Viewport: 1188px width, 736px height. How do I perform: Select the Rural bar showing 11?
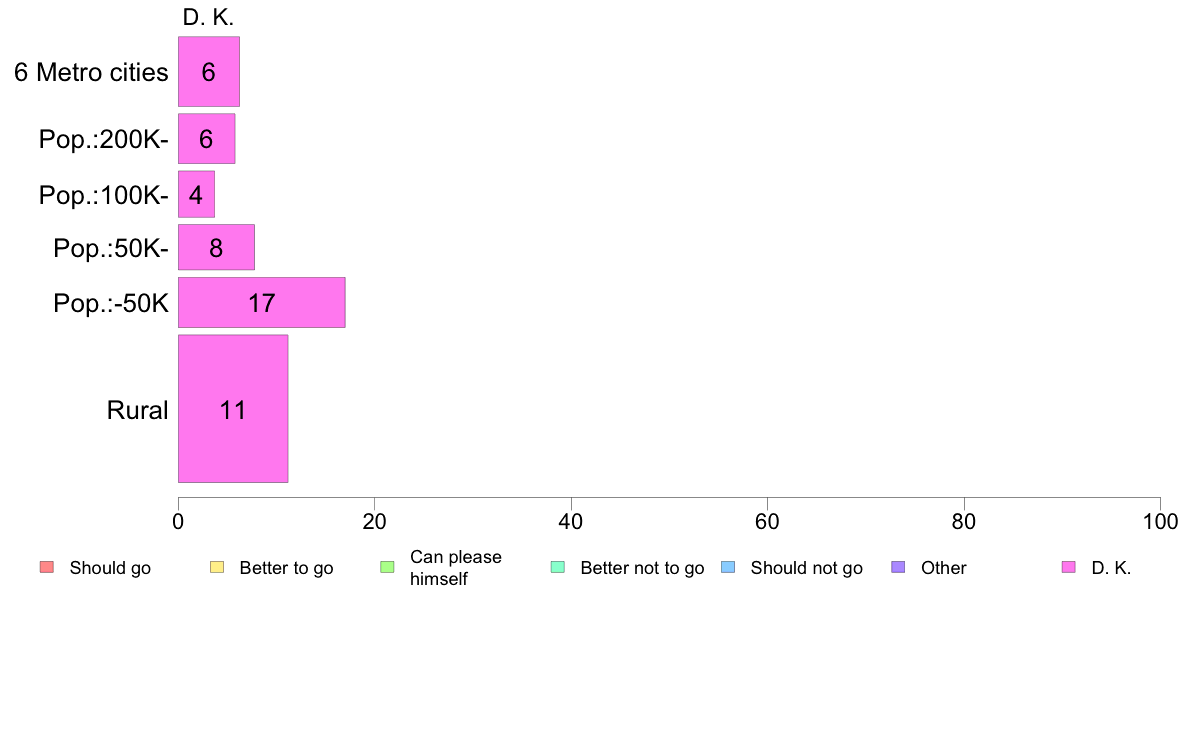[233, 409]
